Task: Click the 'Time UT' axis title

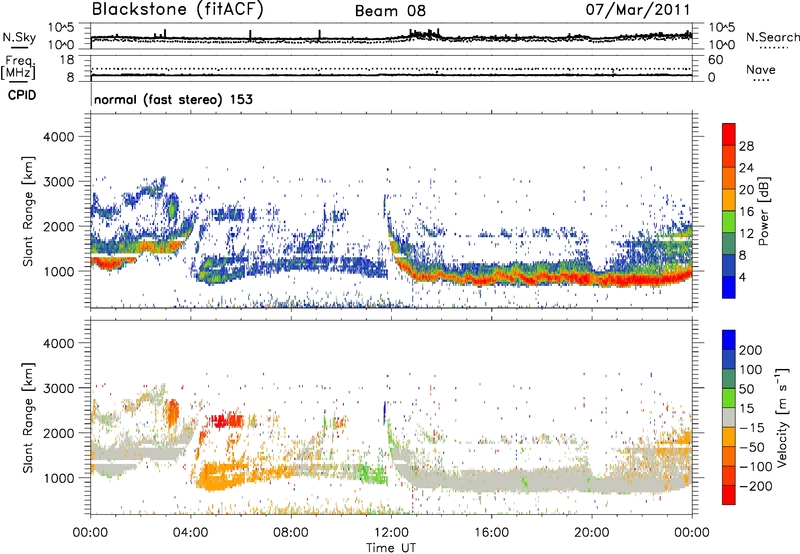Action: point(391,548)
